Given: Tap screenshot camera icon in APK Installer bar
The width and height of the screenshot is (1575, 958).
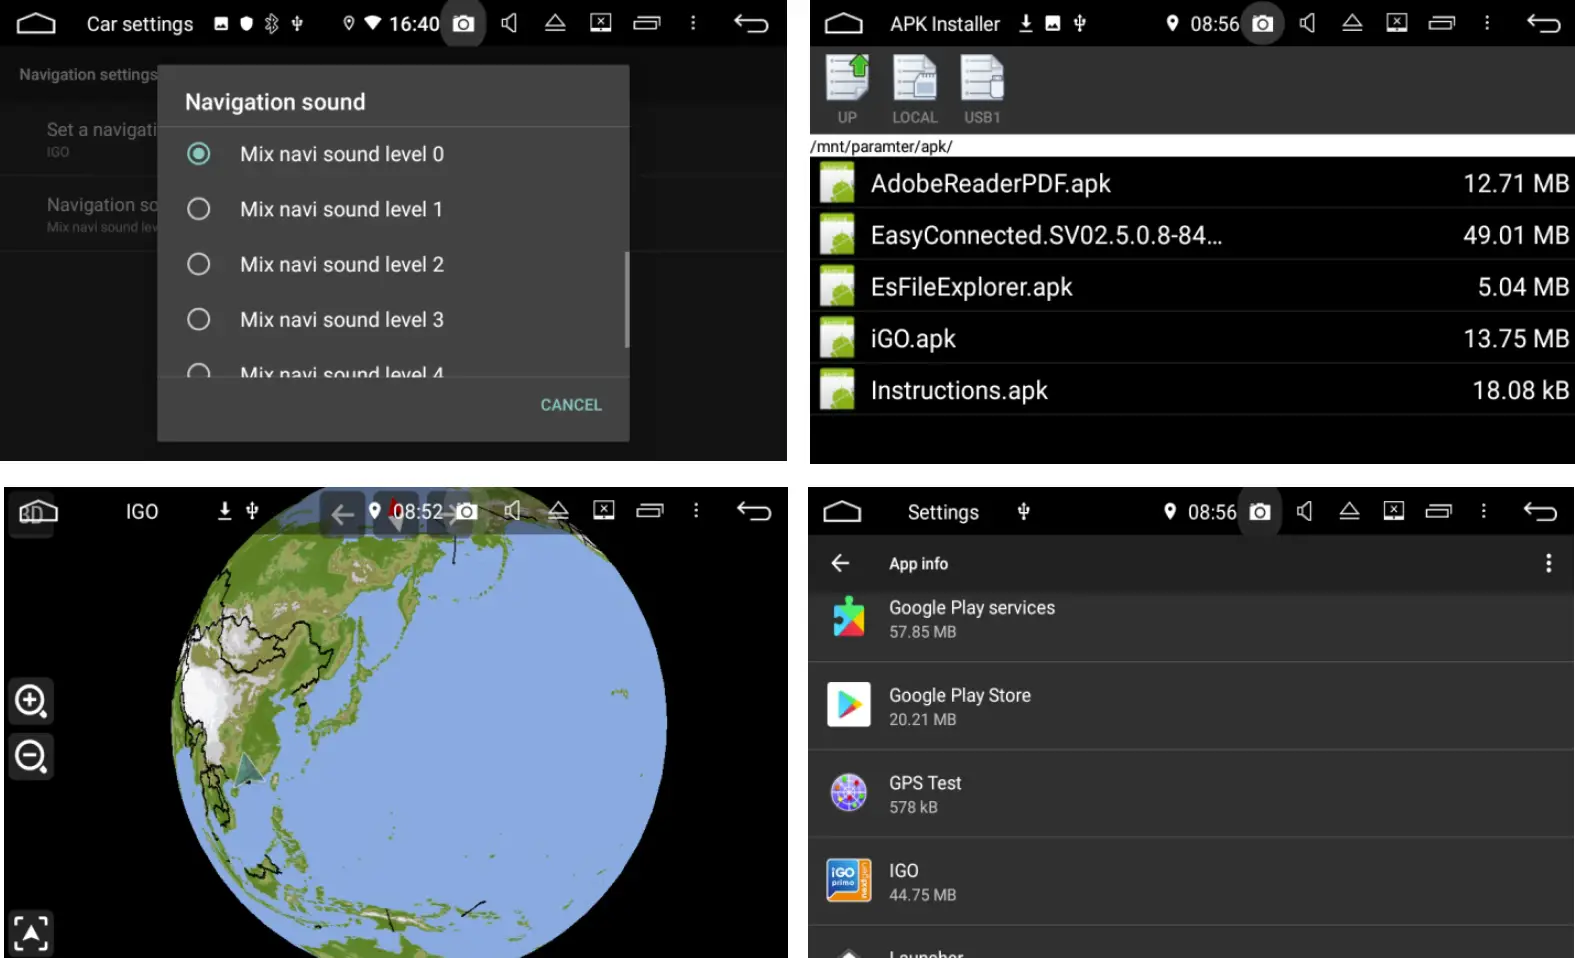Looking at the screenshot, I should tap(1263, 23).
